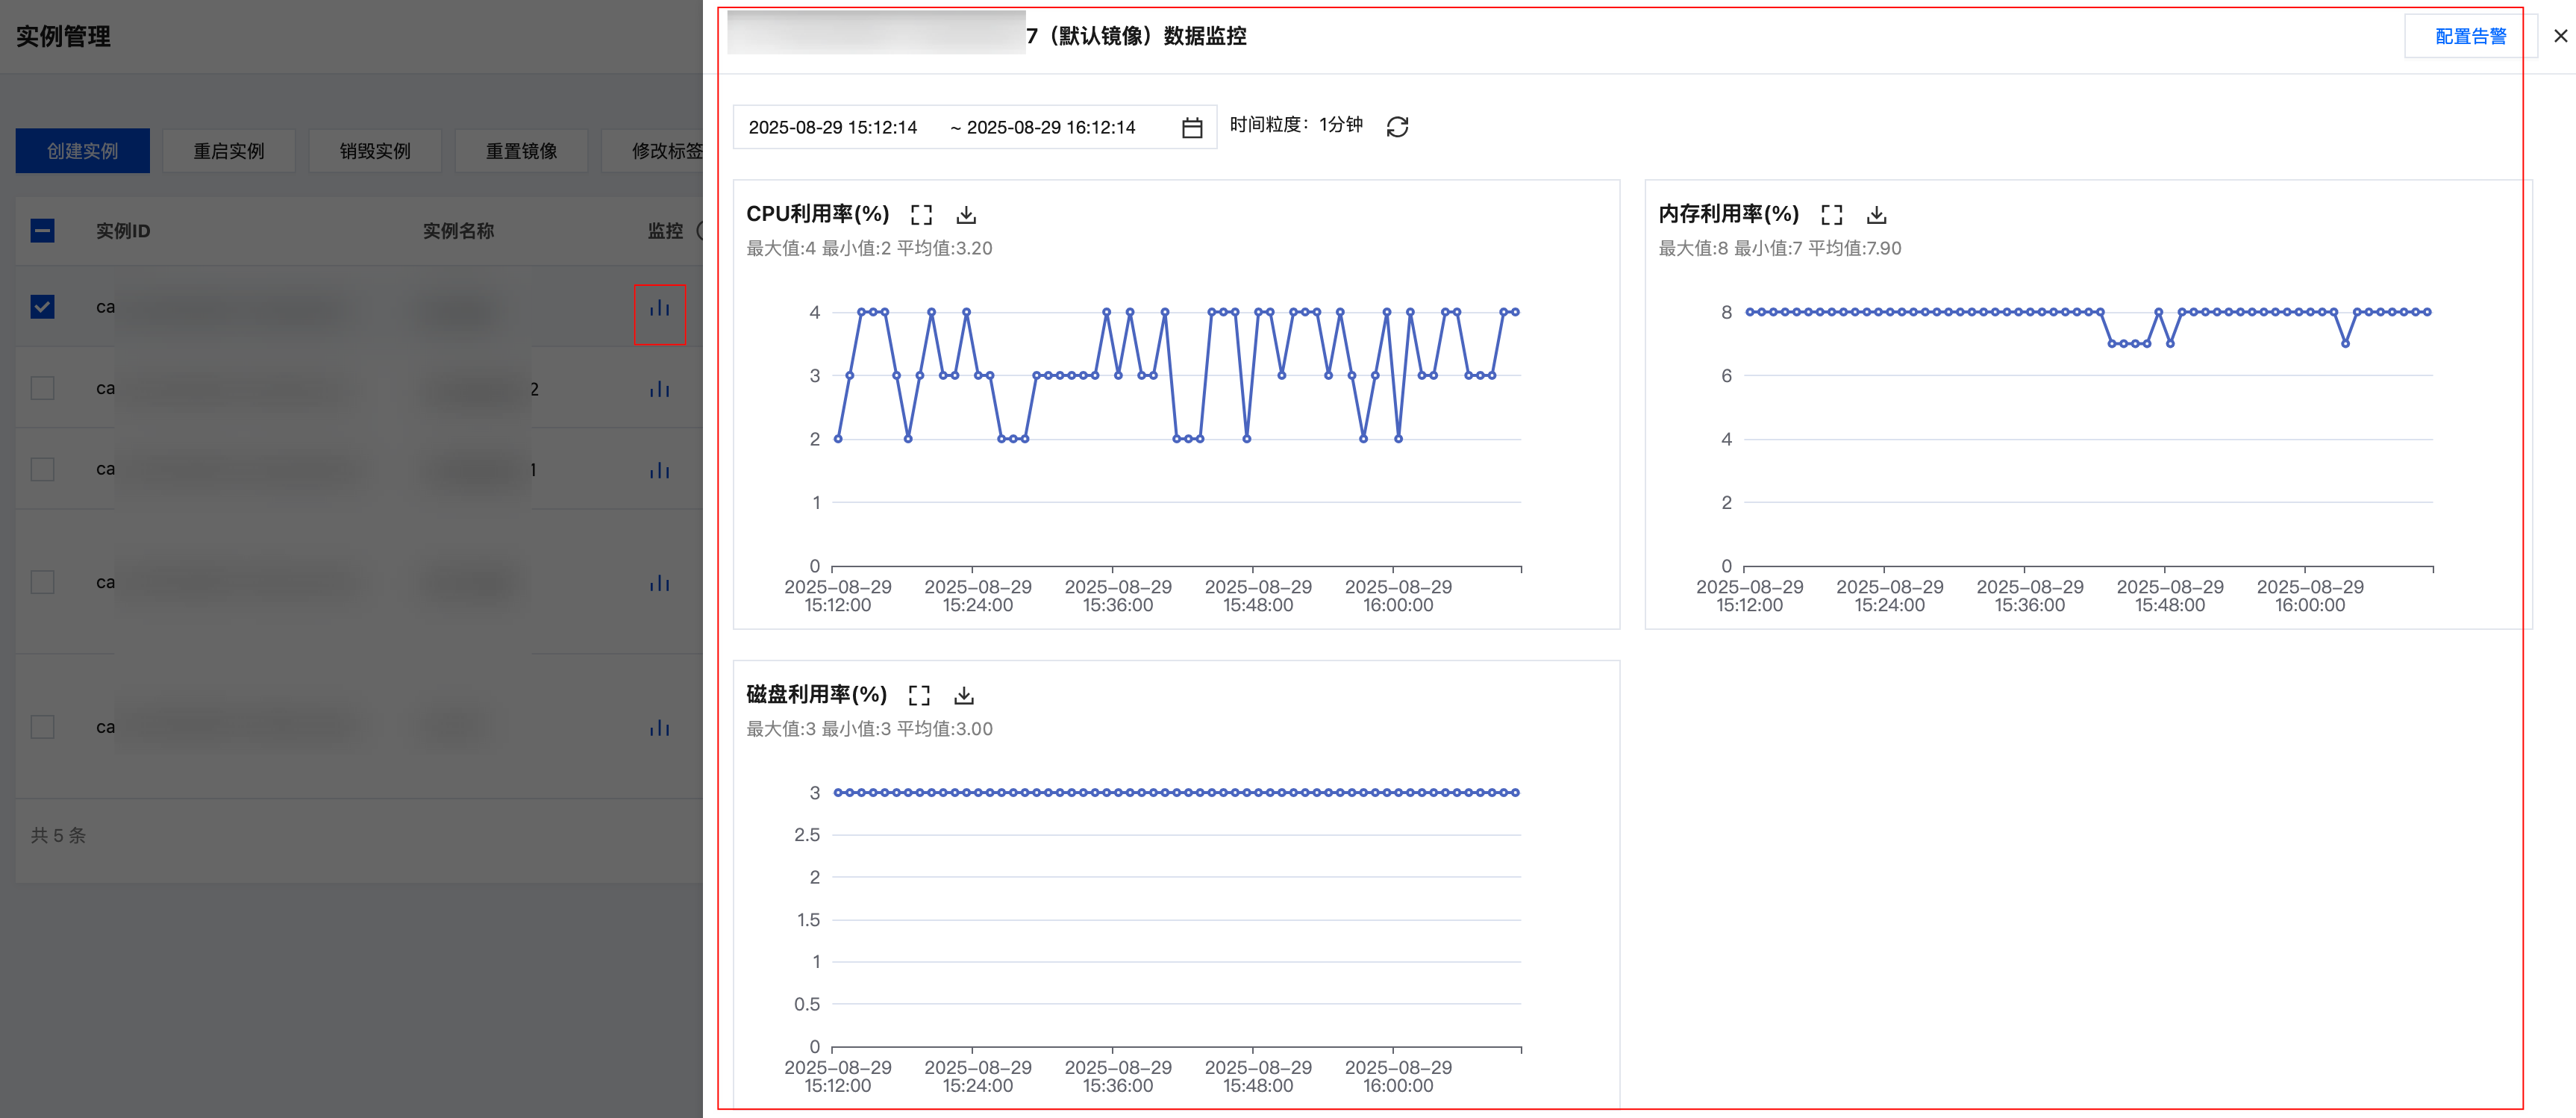The width and height of the screenshot is (2576, 1118).
Task: Edit end time 2025-08-29 16:12:14
Action: click(x=1051, y=127)
